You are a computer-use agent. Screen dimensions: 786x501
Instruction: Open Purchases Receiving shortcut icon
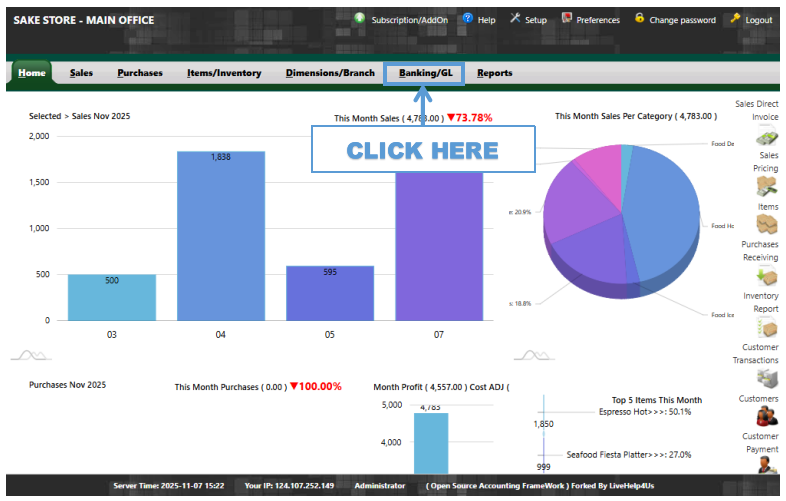766,276
